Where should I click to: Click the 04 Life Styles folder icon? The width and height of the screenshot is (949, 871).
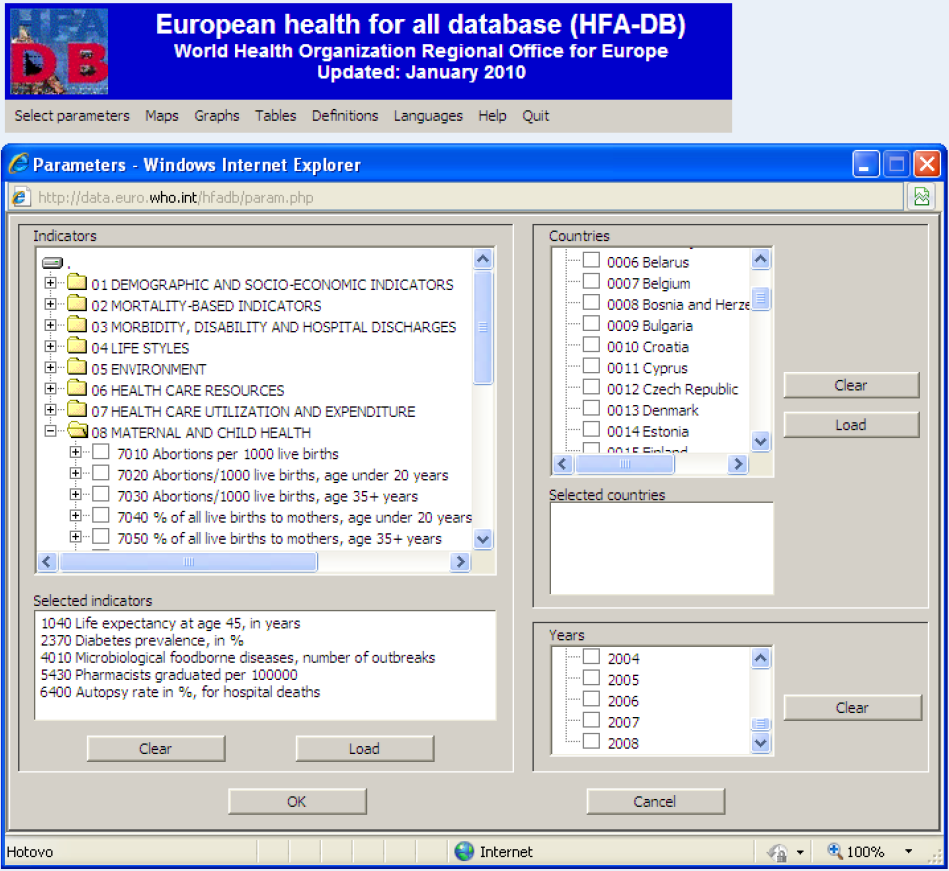[77, 346]
